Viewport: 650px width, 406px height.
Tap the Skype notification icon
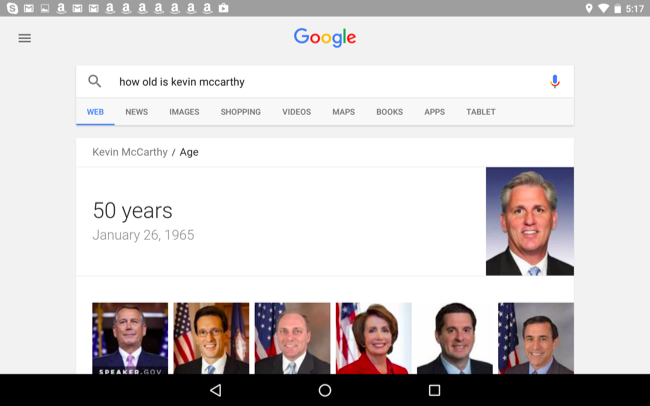pos(12,8)
